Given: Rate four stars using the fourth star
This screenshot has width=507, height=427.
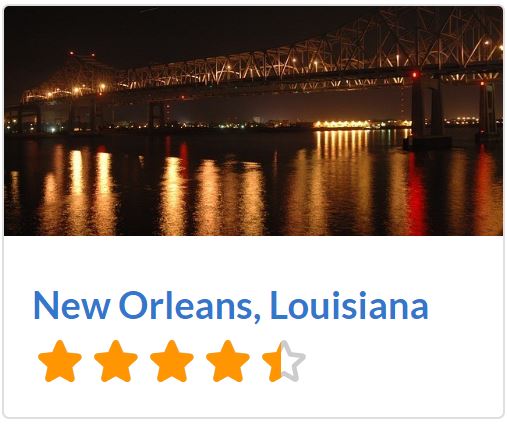Looking at the screenshot, I should [228, 361].
